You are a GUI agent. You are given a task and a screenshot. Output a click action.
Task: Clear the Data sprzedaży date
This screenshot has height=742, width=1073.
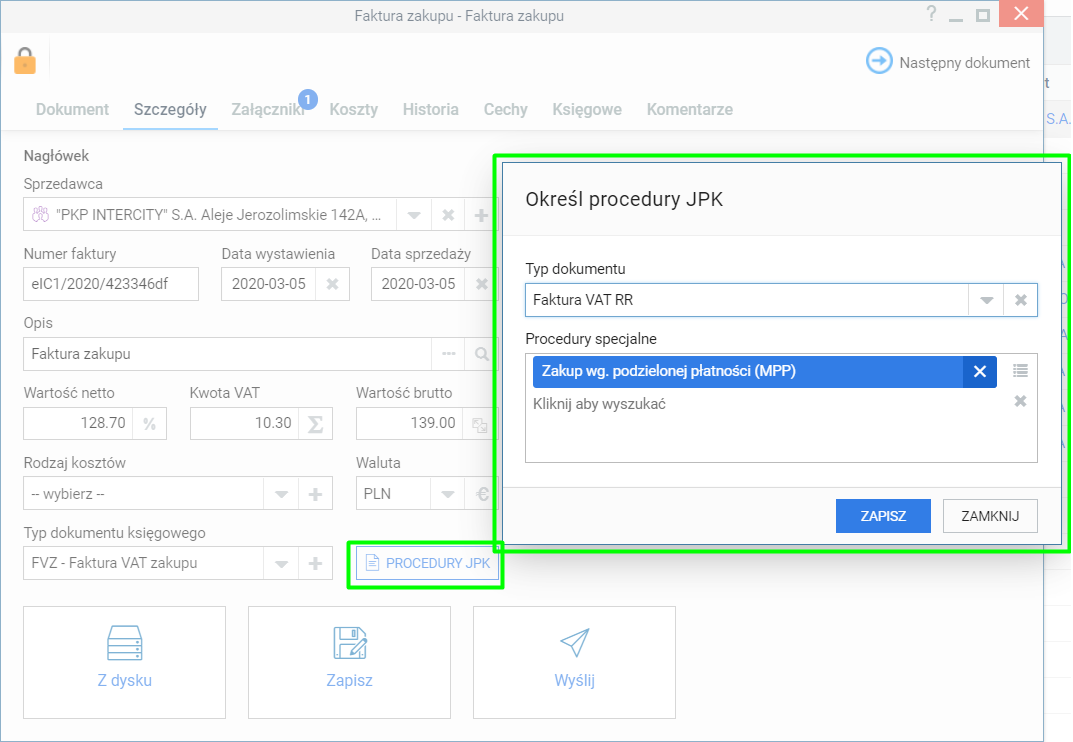point(482,284)
